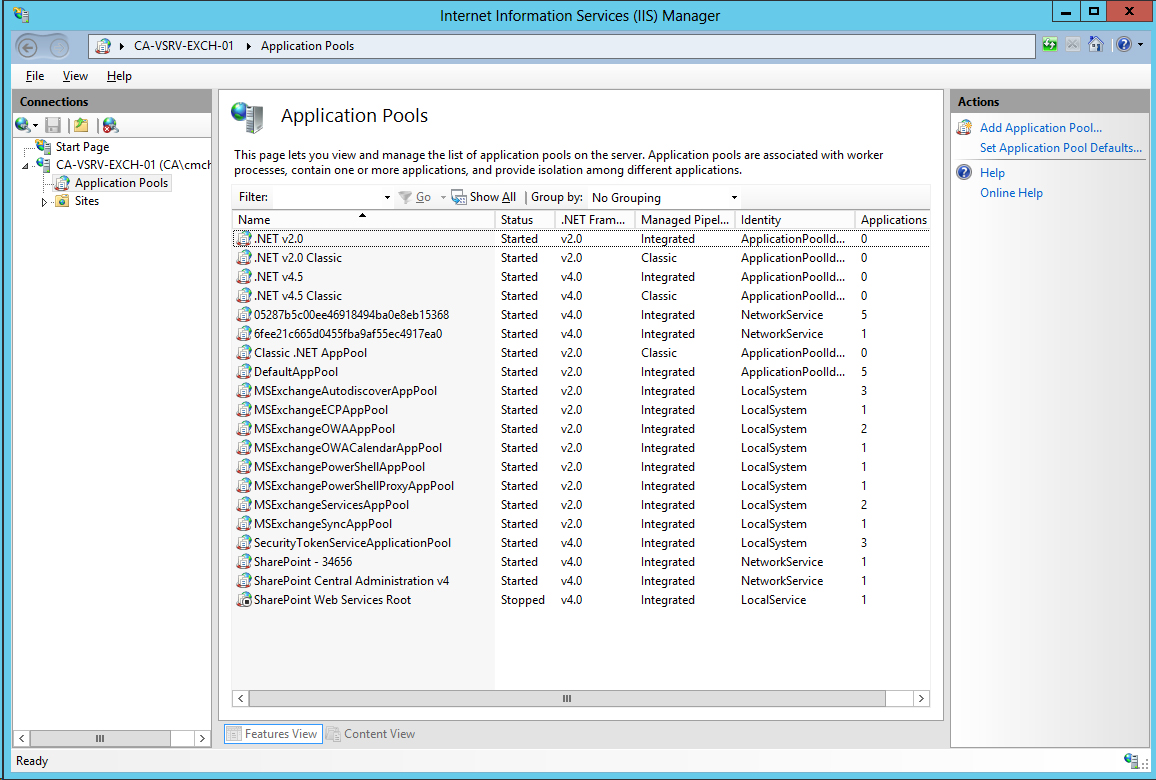Open Help using the blue question mark icon

(x=1124, y=44)
